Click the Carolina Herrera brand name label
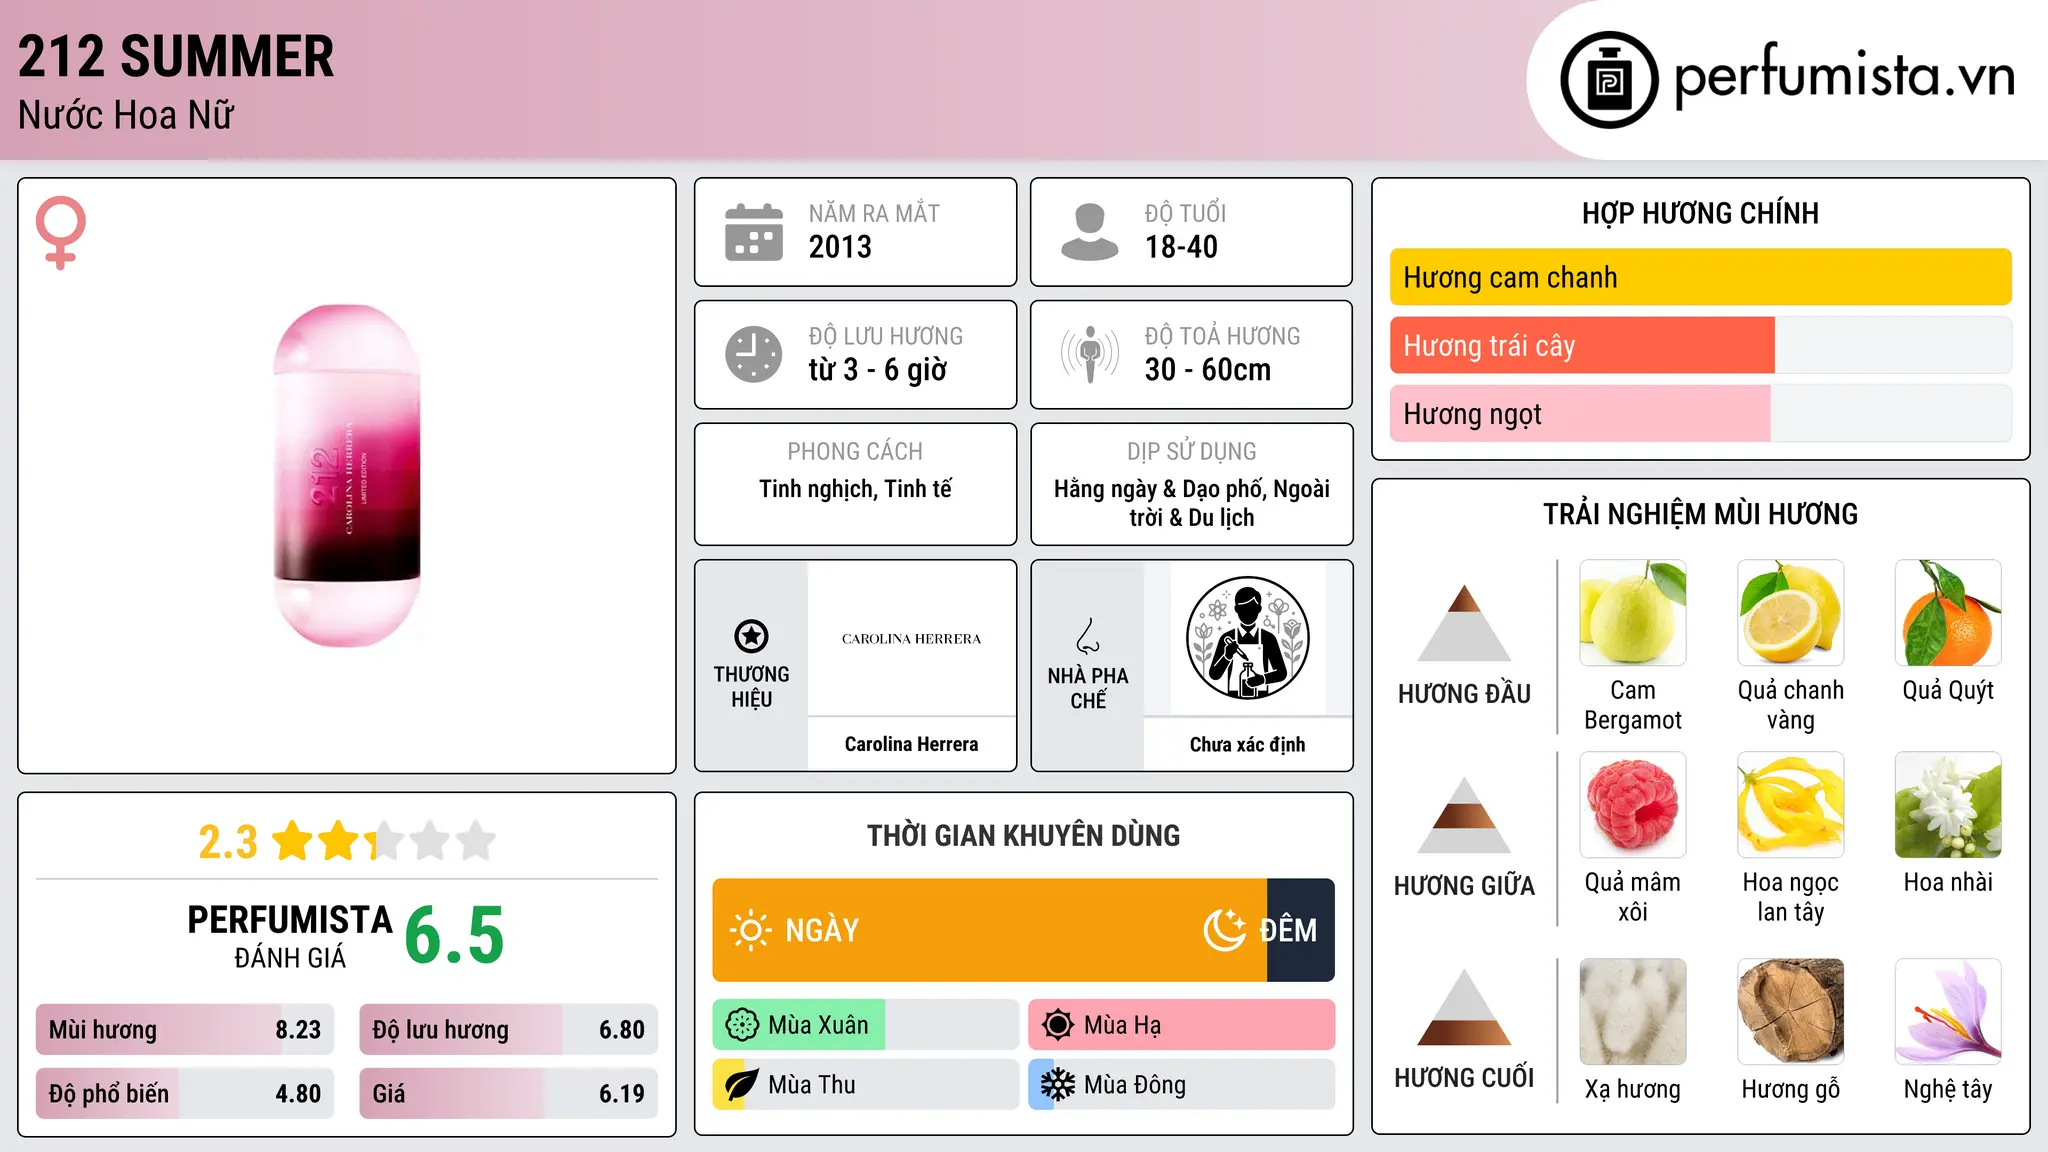 click(x=911, y=744)
